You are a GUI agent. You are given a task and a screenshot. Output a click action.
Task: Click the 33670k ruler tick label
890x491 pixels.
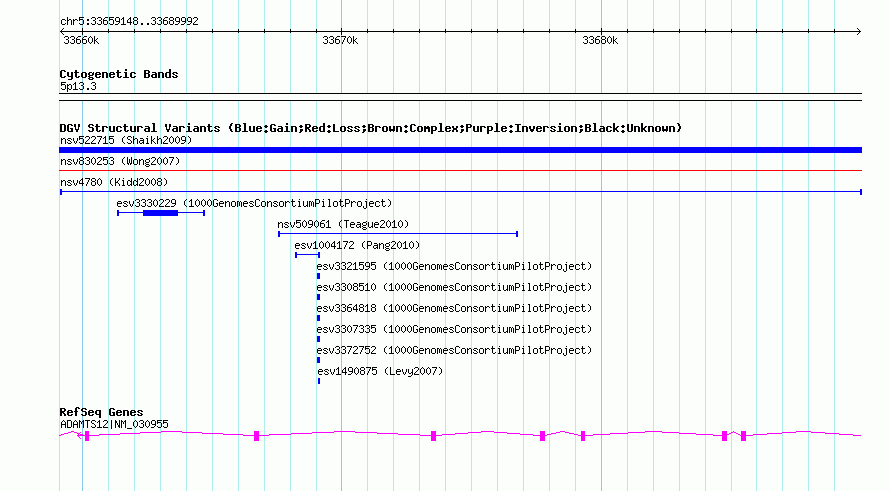[340, 40]
